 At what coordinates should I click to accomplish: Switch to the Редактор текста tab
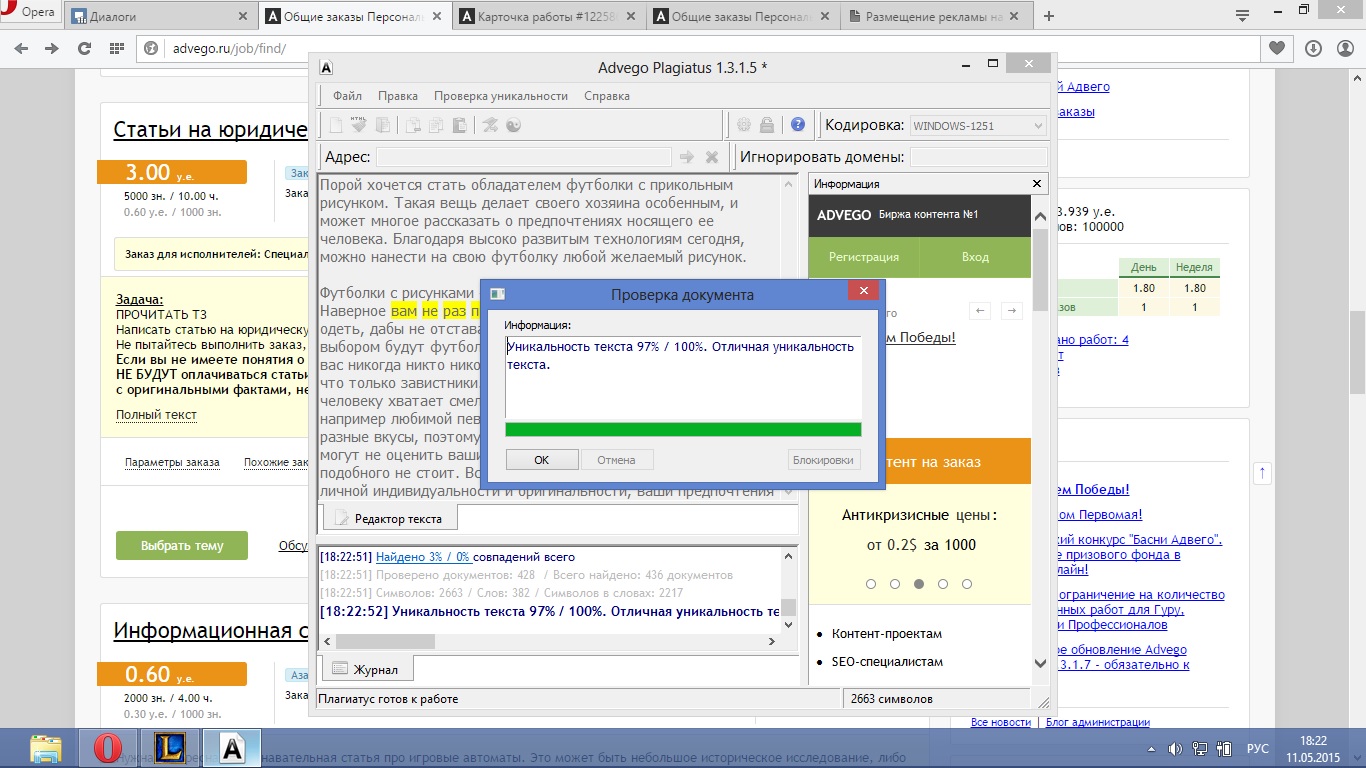[x=389, y=518]
